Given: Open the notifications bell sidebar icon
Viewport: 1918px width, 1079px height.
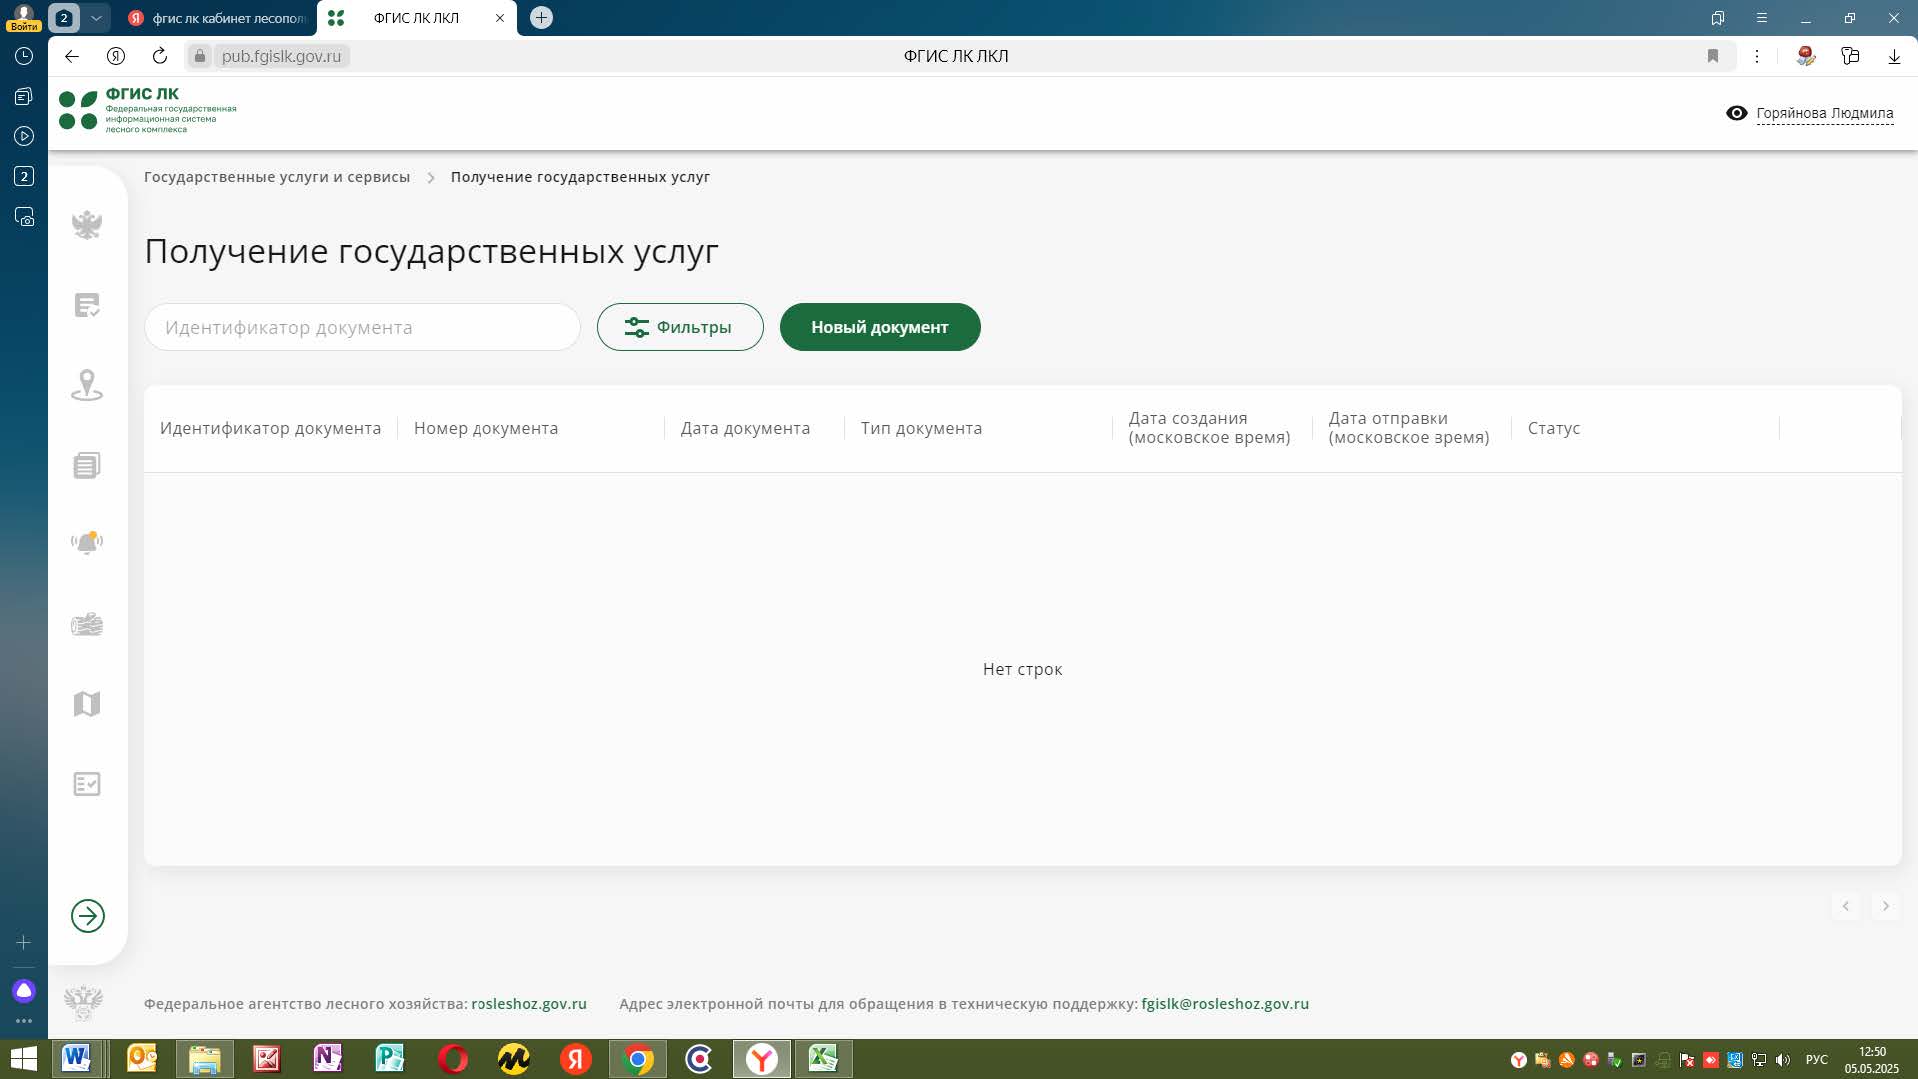Looking at the screenshot, I should [87, 542].
